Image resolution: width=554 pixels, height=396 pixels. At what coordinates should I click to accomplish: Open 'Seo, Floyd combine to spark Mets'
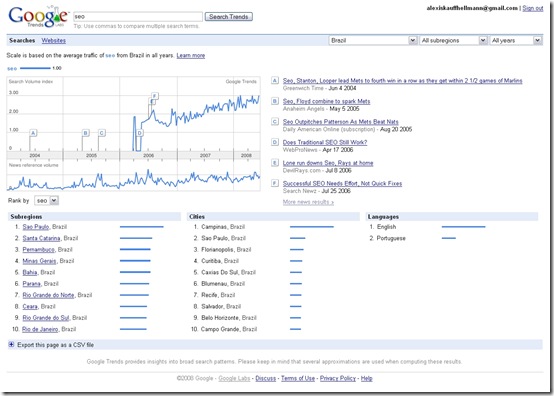[x=326, y=101]
